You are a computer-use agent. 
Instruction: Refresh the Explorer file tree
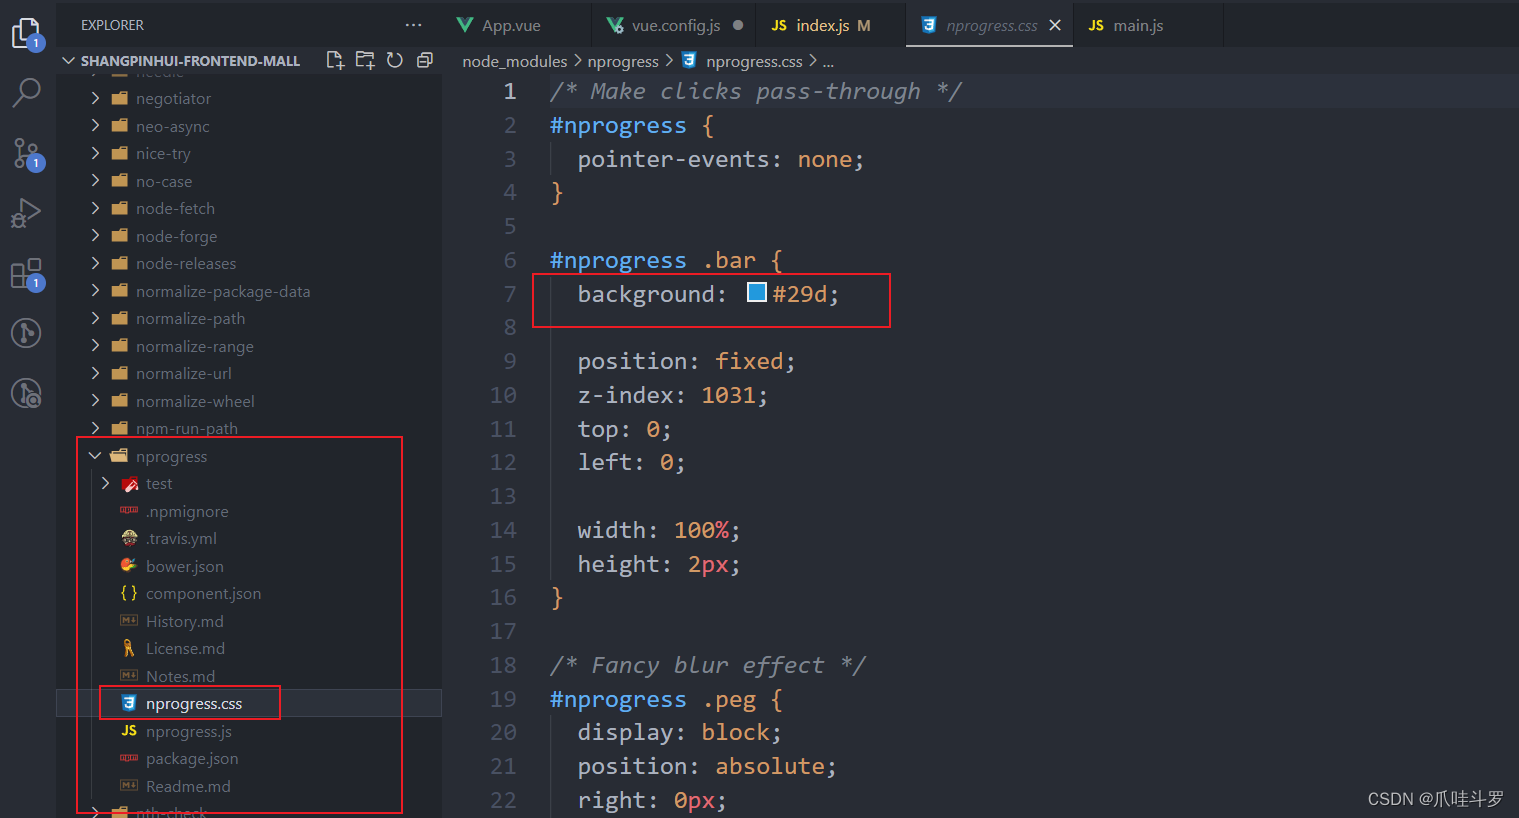[395, 60]
